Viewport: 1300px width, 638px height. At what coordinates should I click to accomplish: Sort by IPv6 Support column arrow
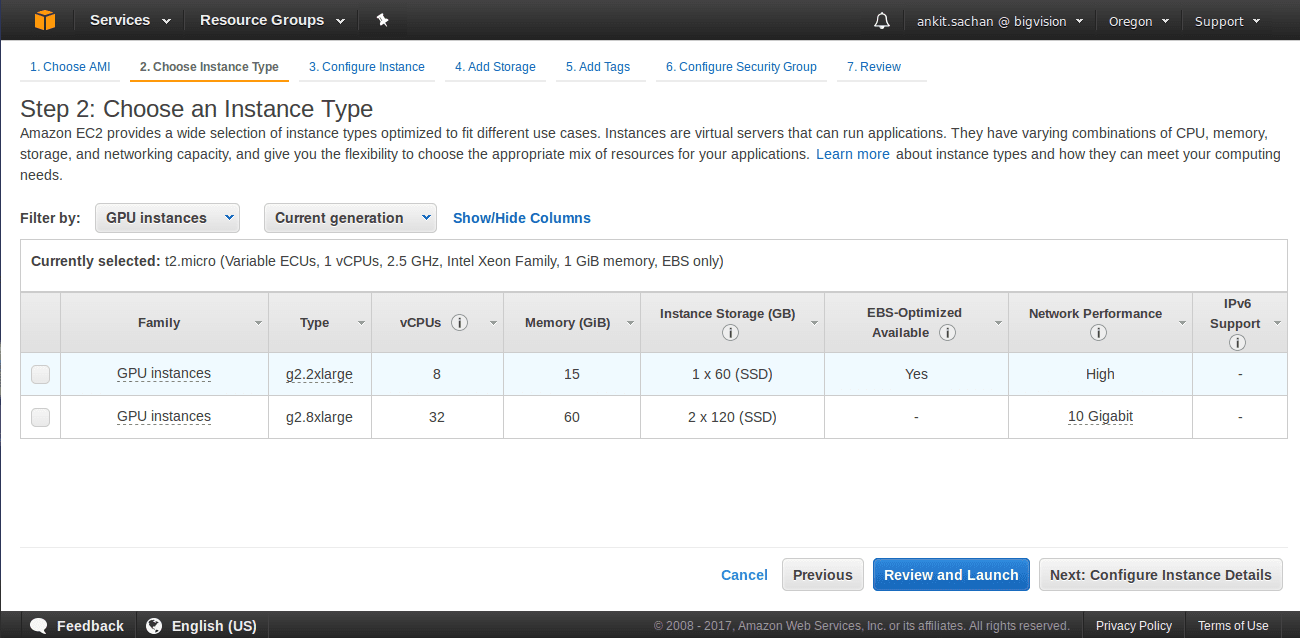1277,323
